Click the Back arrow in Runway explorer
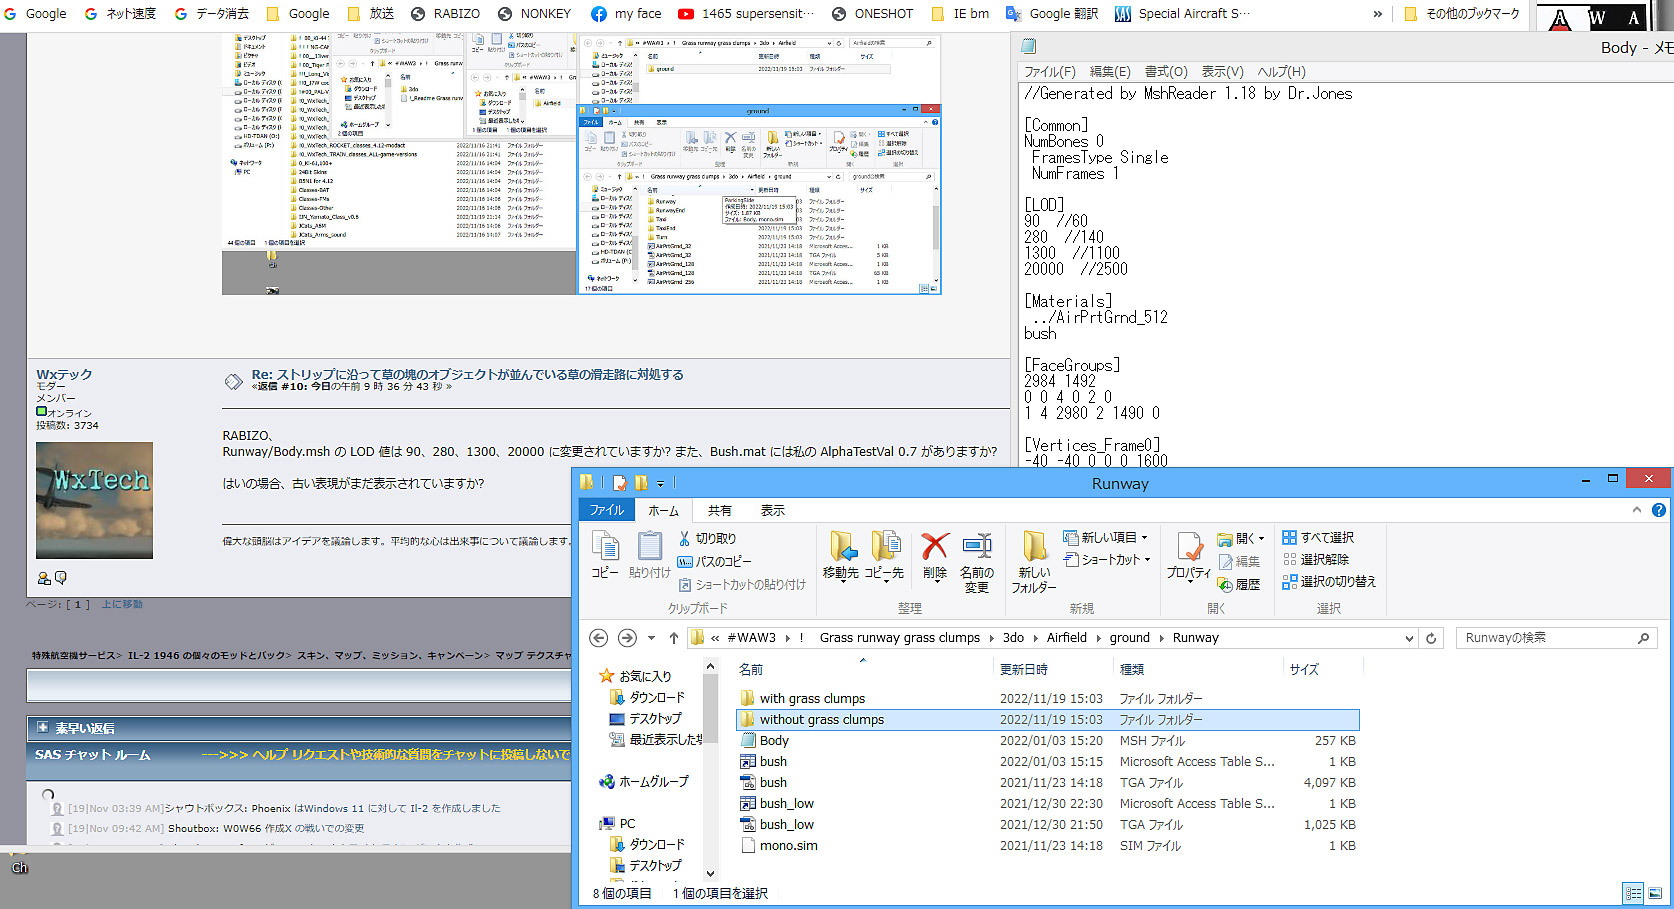The width and height of the screenshot is (1674, 909). click(598, 638)
